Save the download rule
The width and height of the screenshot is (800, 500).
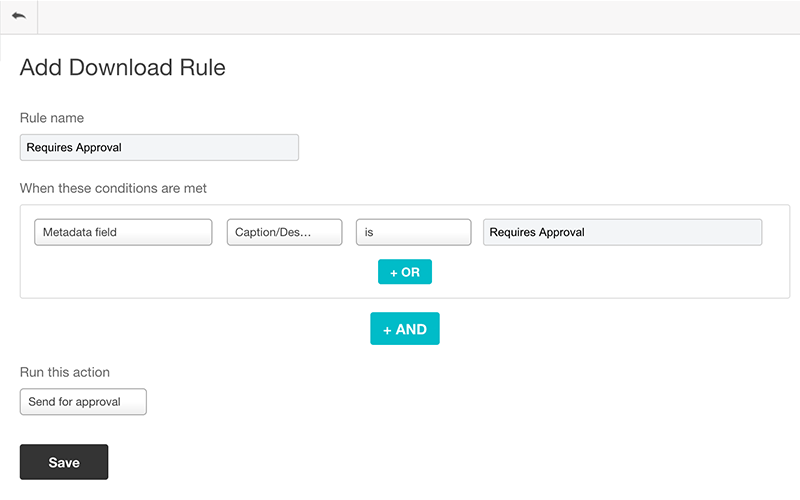click(64, 462)
